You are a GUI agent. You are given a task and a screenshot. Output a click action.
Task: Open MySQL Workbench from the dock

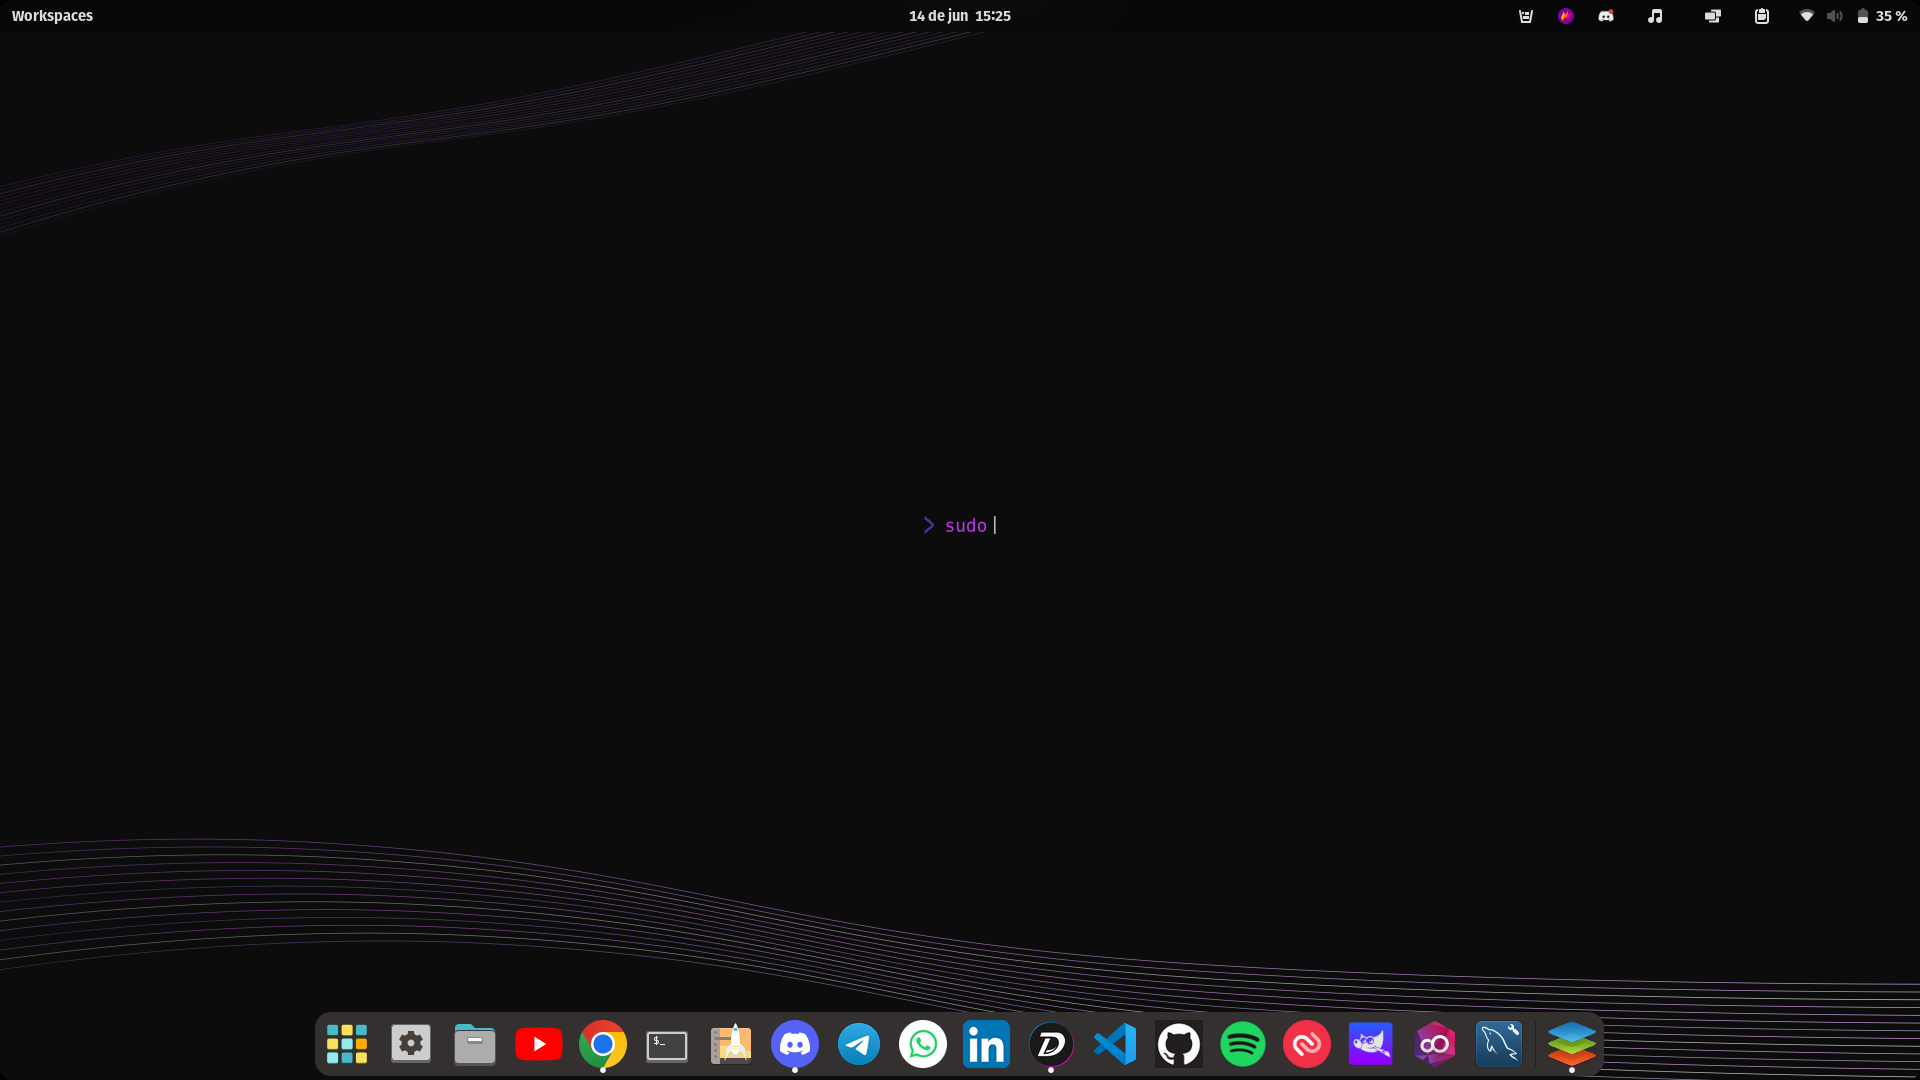(1499, 1044)
